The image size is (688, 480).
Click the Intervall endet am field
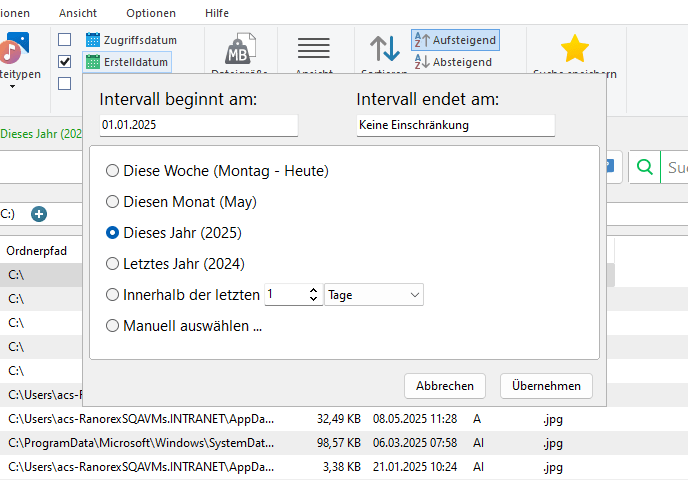point(456,125)
